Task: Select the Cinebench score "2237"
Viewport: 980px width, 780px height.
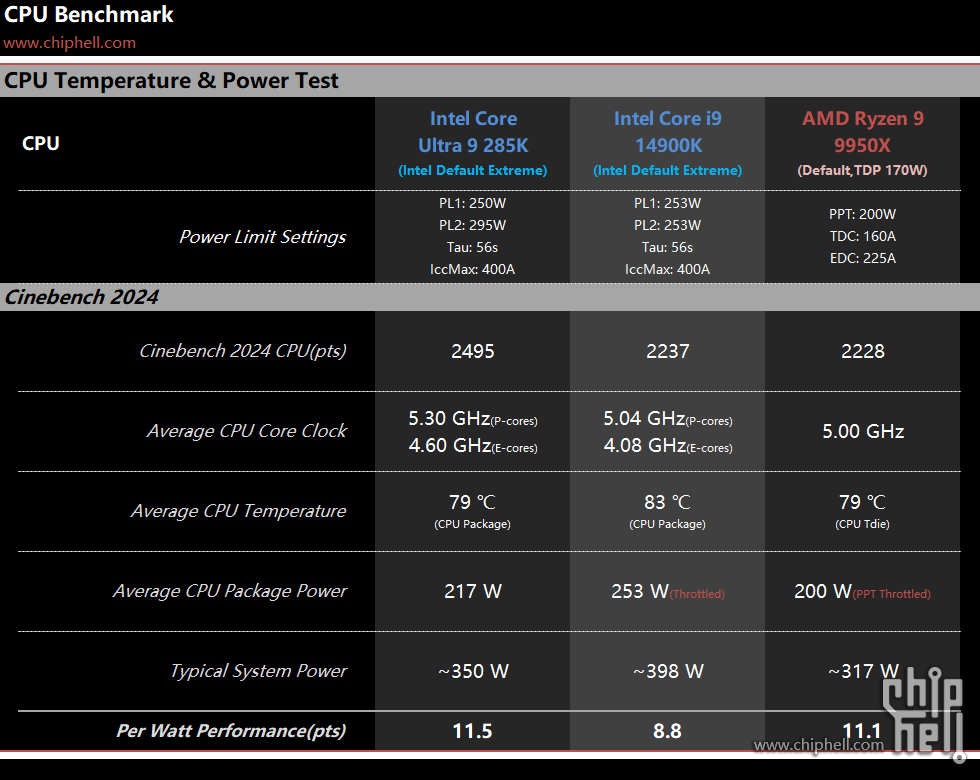Action: point(668,351)
